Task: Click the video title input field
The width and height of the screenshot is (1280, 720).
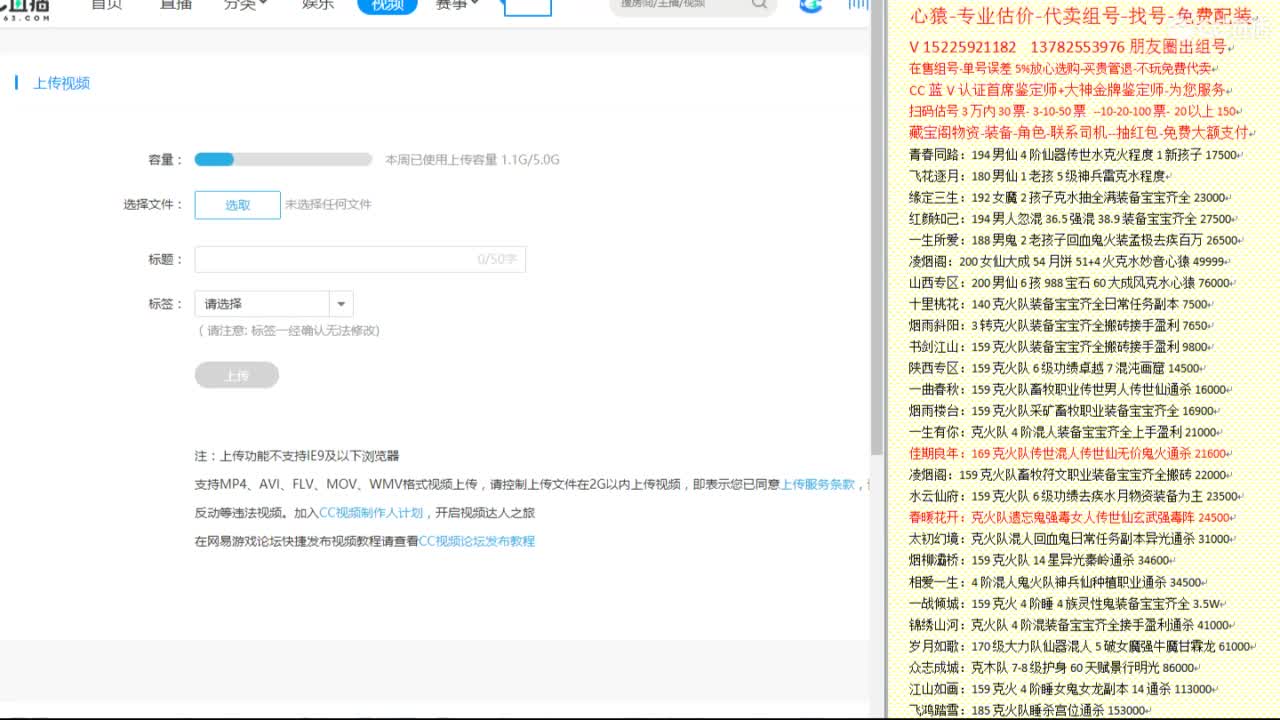Action: click(x=360, y=259)
